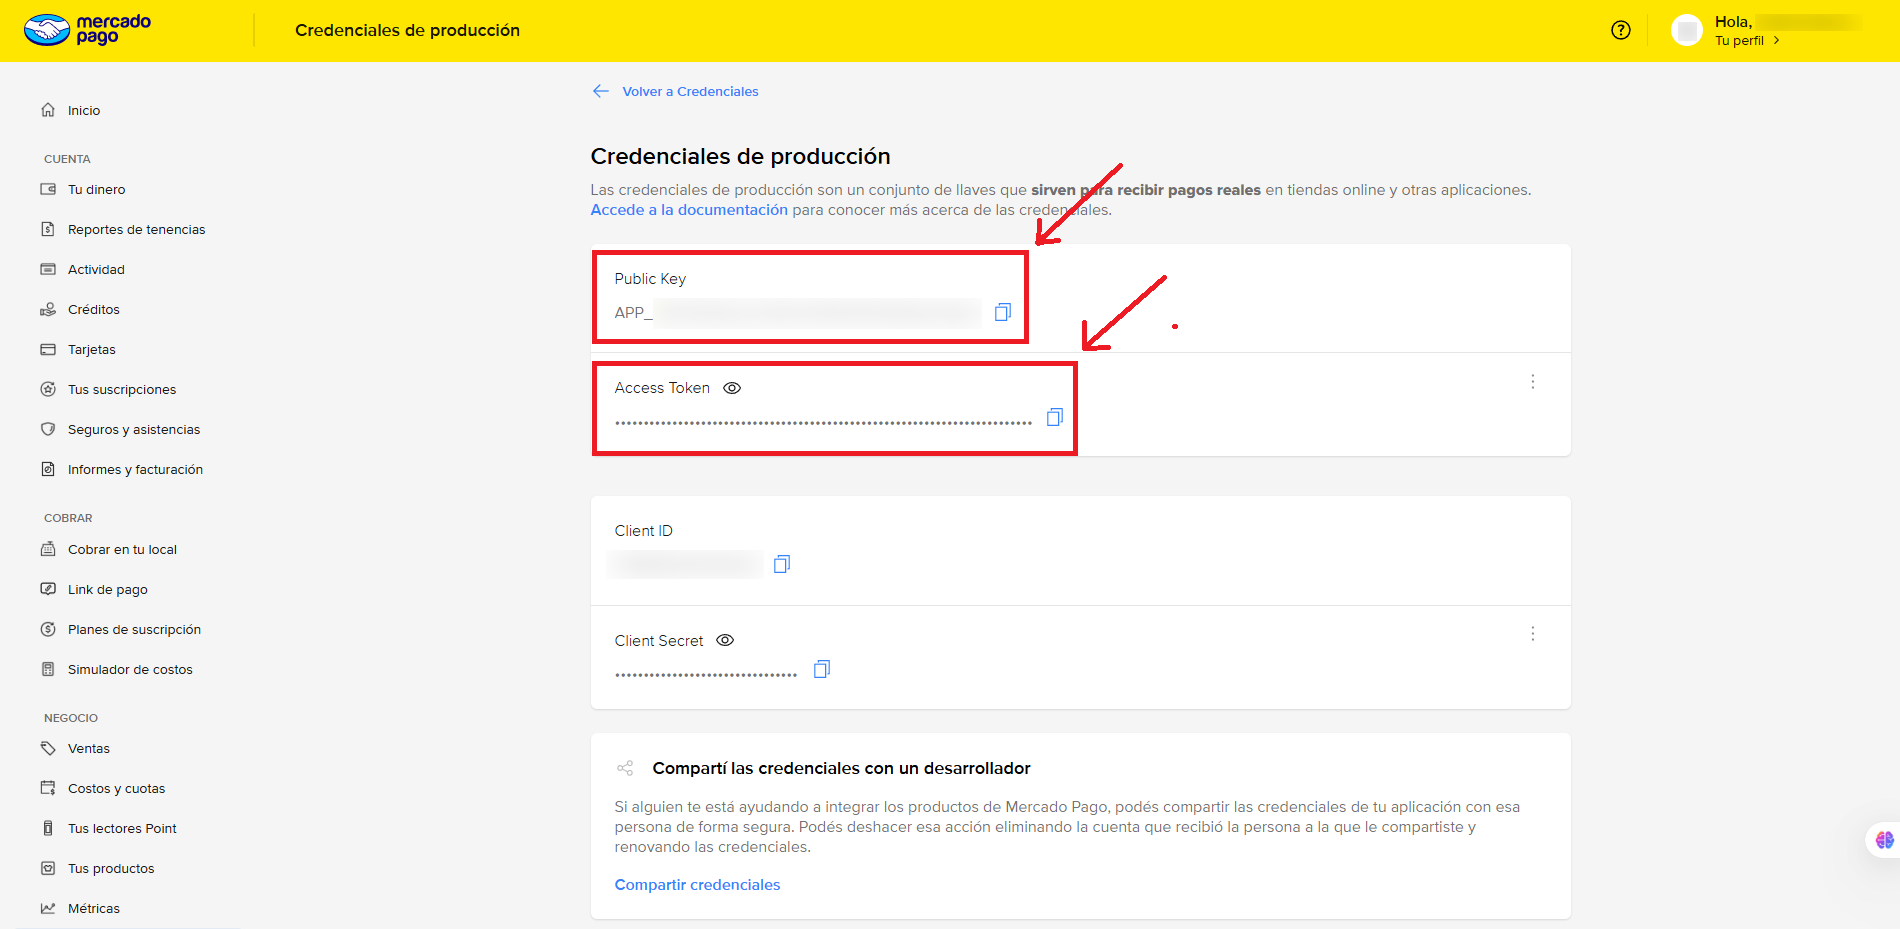
Task: Click the Tus suscripciones icon
Action: point(48,389)
